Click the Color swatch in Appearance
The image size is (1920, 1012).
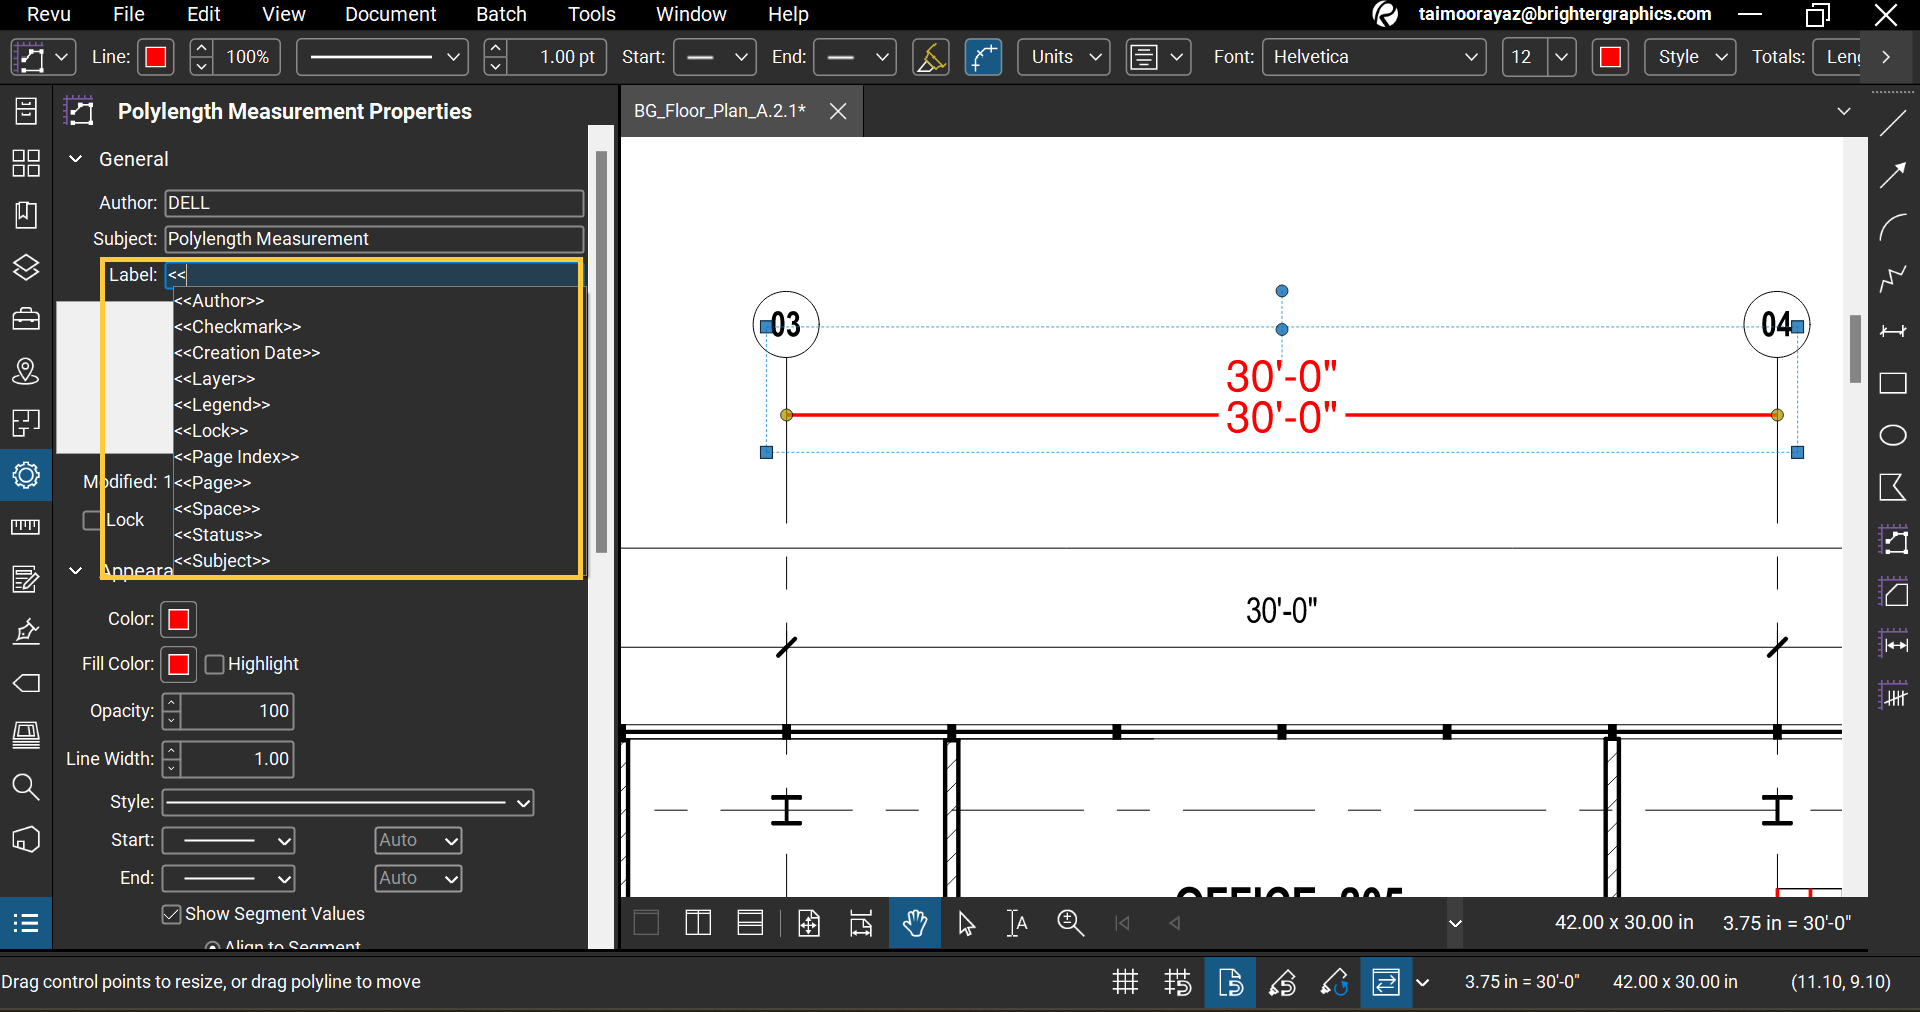click(x=179, y=620)
